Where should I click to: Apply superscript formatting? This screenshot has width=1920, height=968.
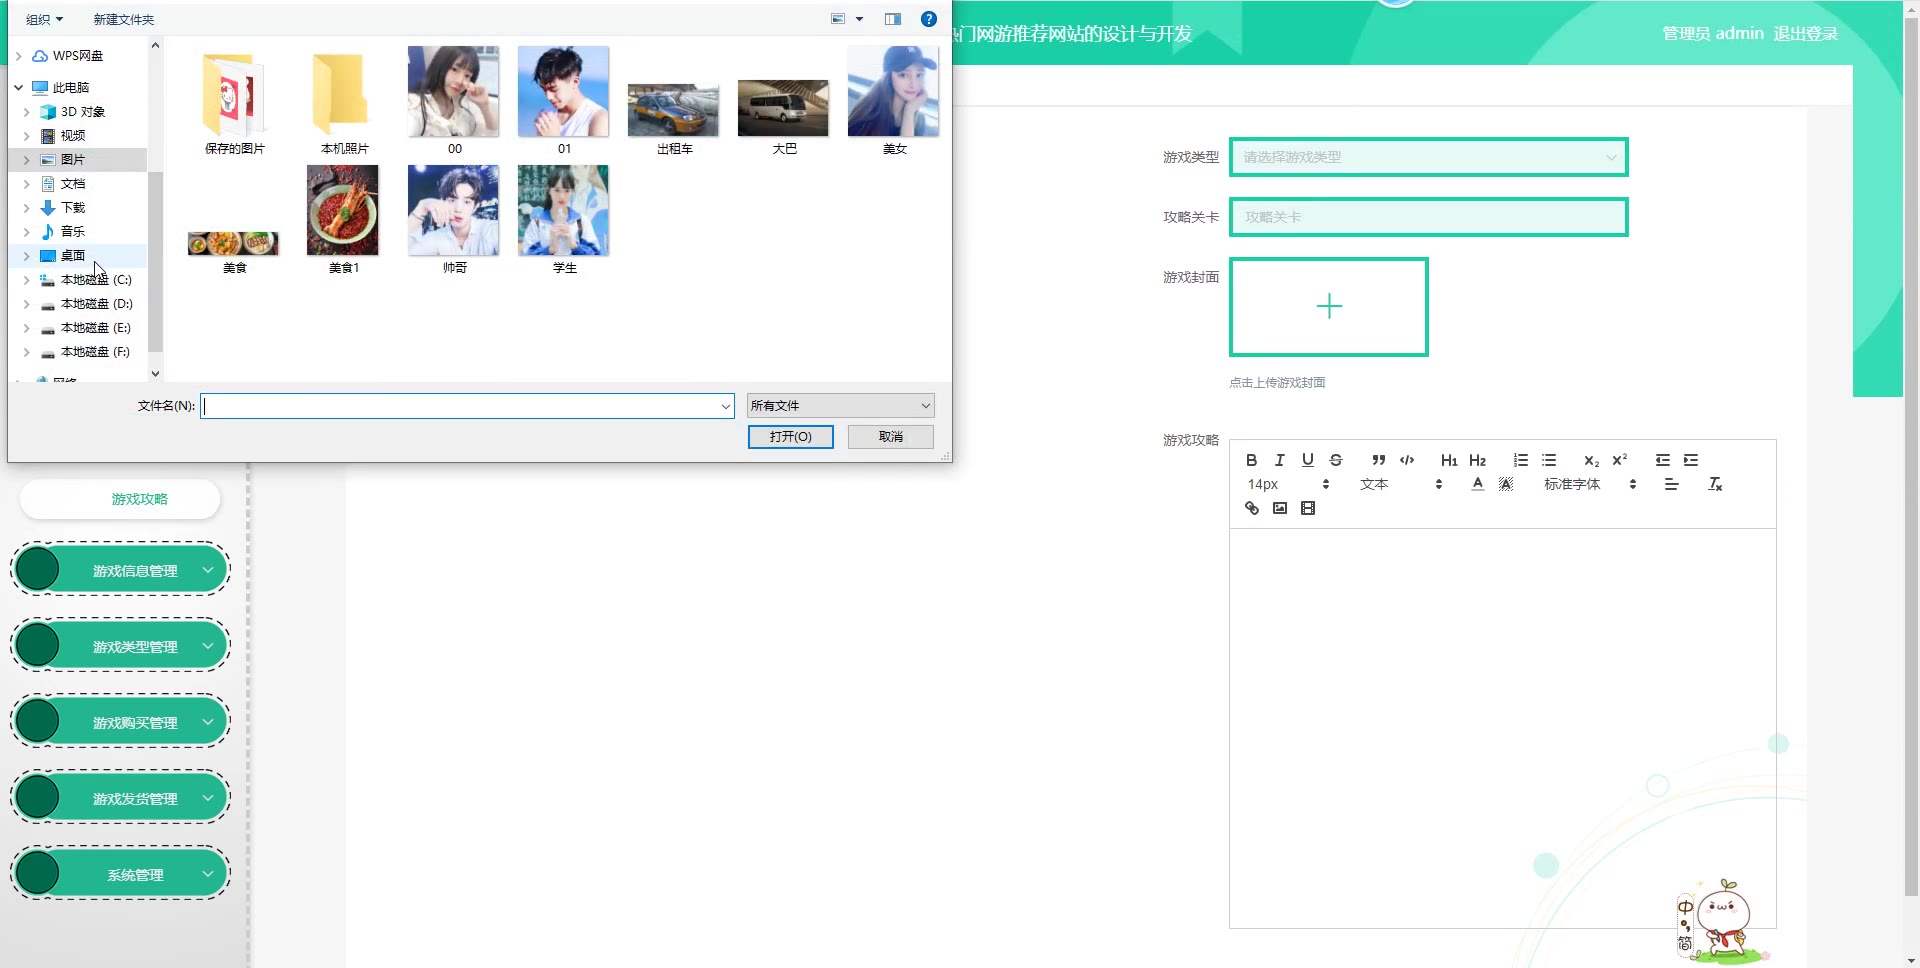click(x=1619, y=460)
